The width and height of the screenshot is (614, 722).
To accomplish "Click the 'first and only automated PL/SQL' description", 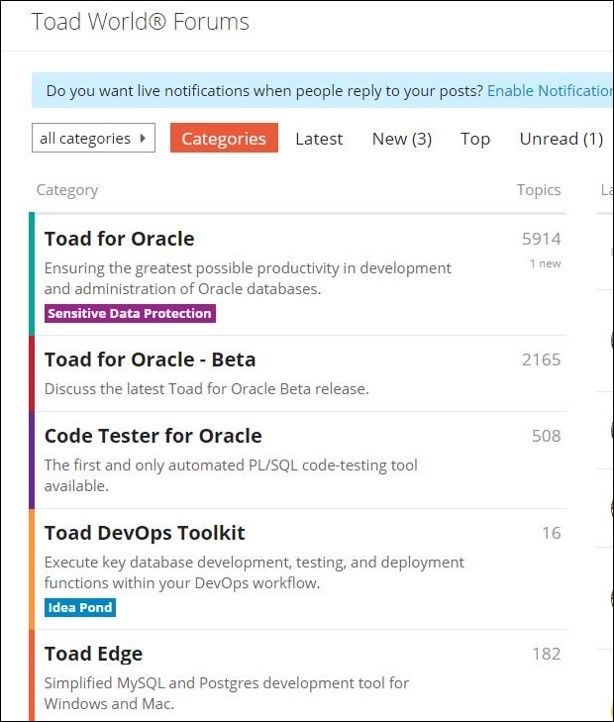I will pyautogui.click(x=231, y=475).
